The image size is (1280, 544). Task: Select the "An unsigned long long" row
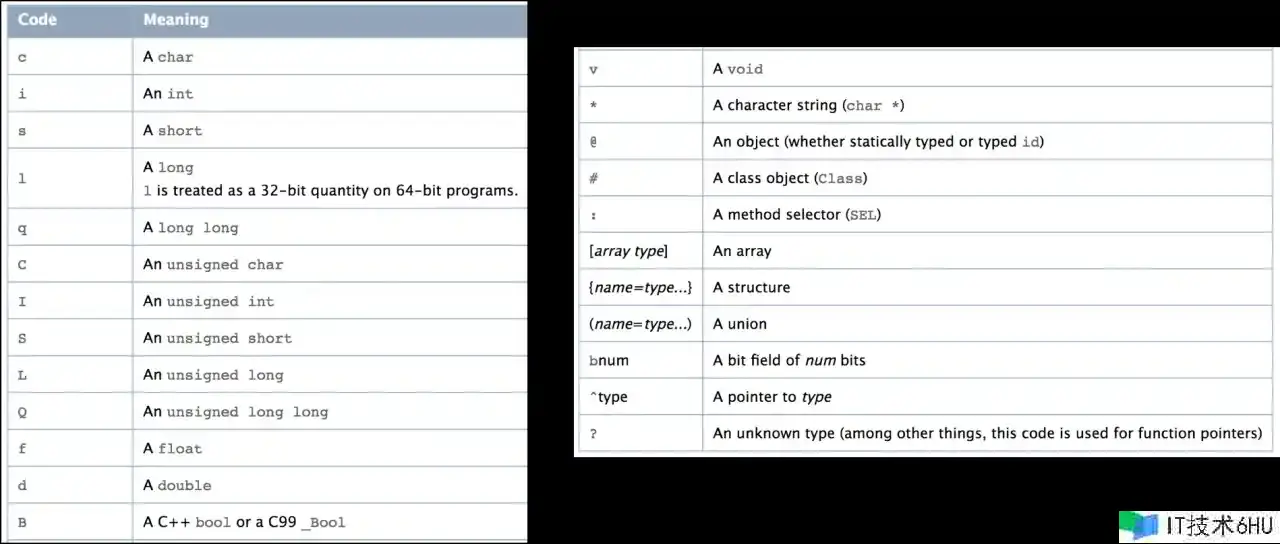point(235,412)
